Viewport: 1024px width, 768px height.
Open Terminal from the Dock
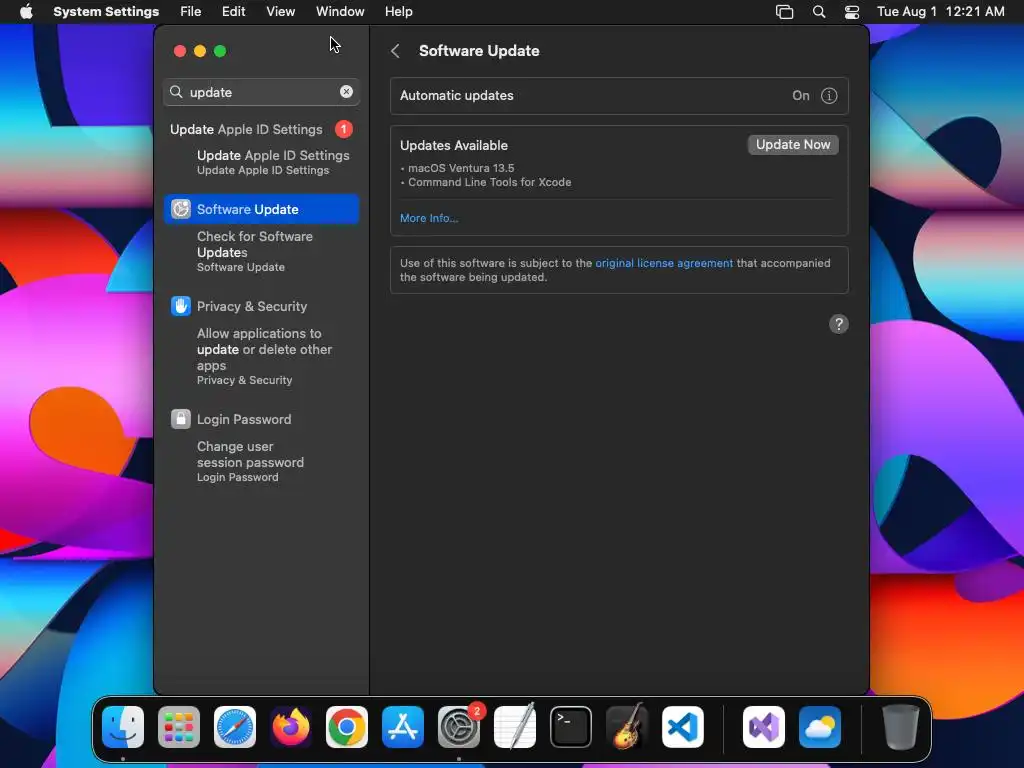click(x=571, y=727)
